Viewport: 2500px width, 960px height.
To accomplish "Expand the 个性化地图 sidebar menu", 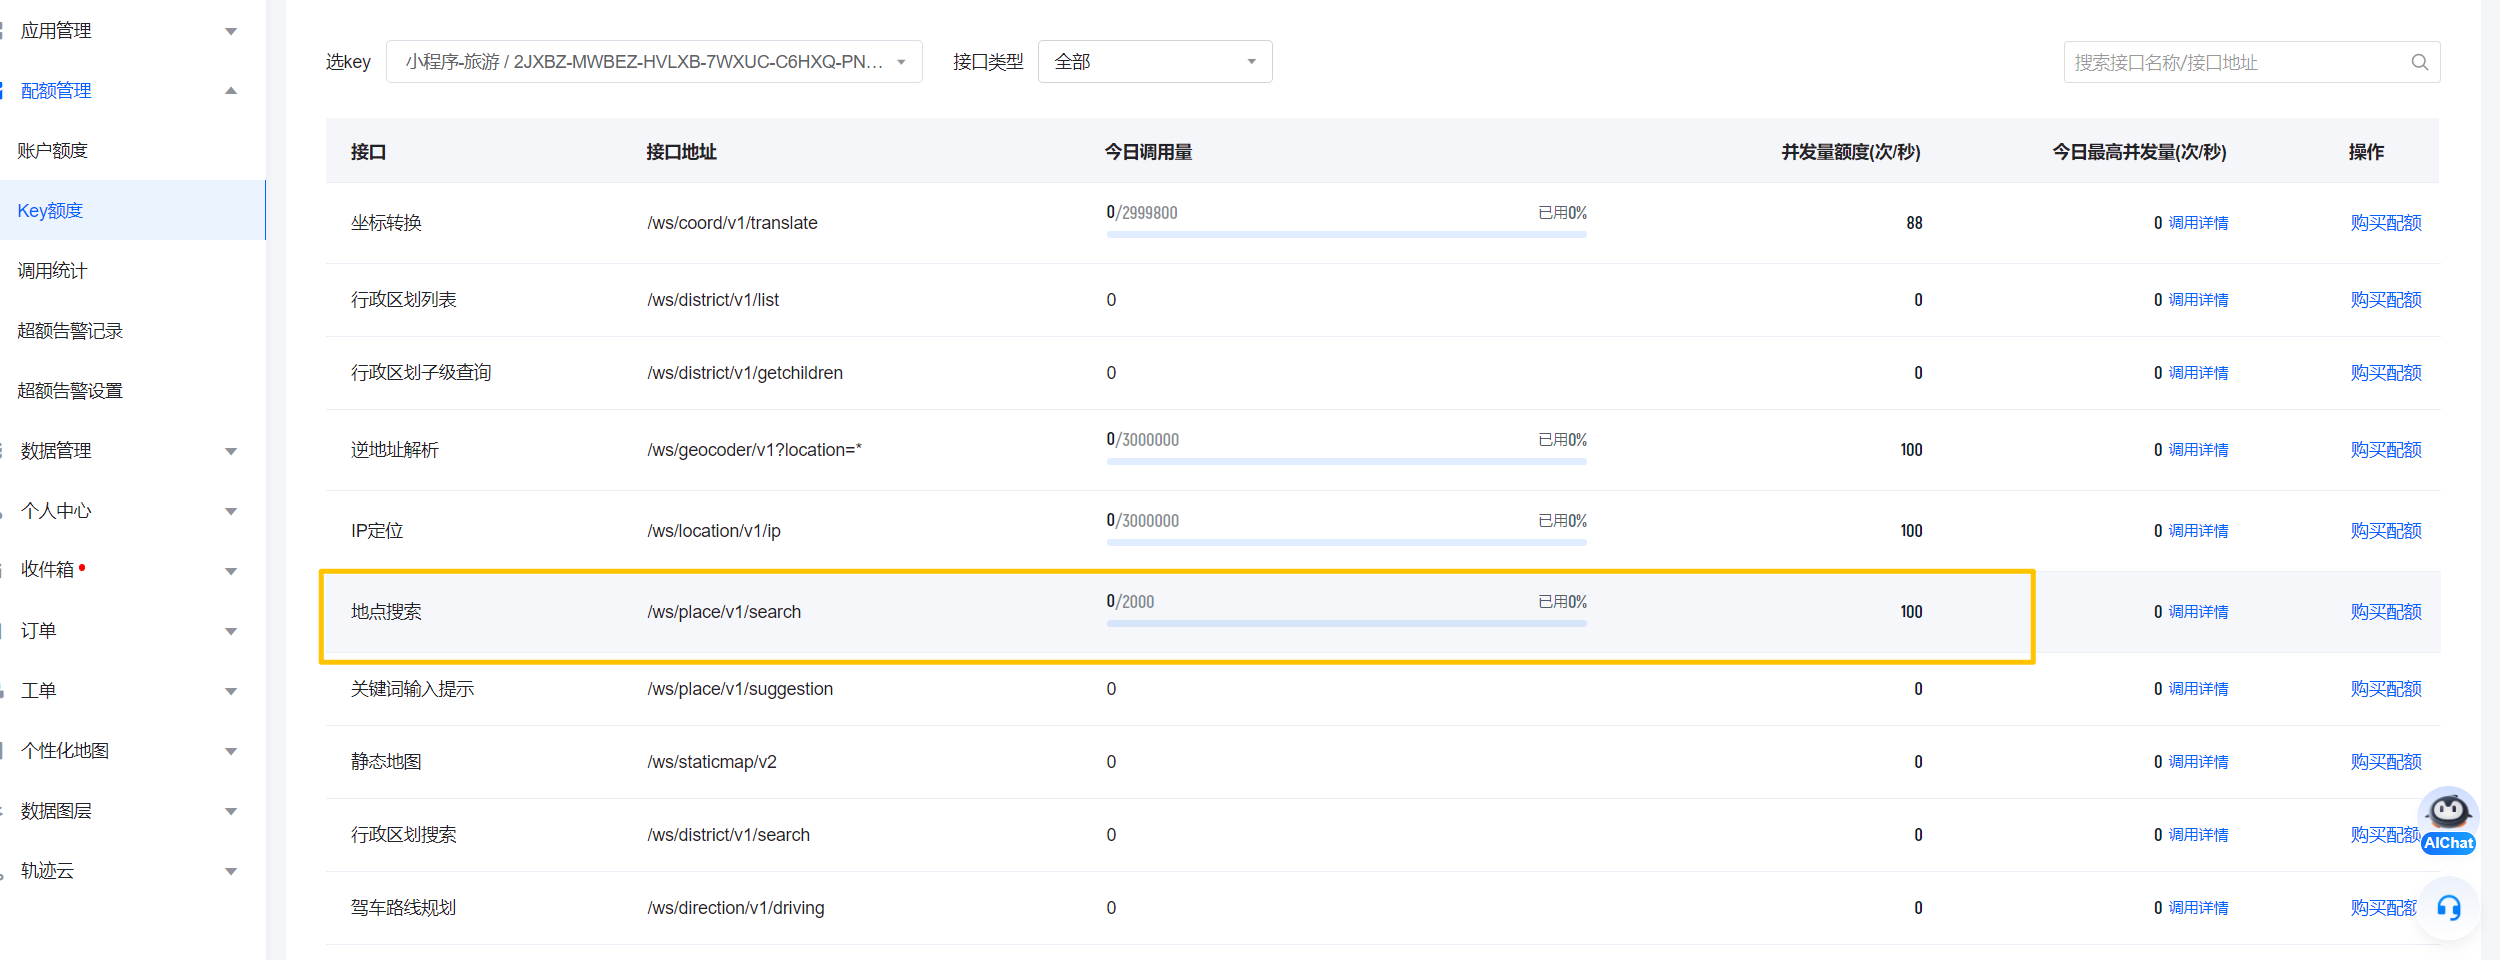I will [x=125, y=751].
